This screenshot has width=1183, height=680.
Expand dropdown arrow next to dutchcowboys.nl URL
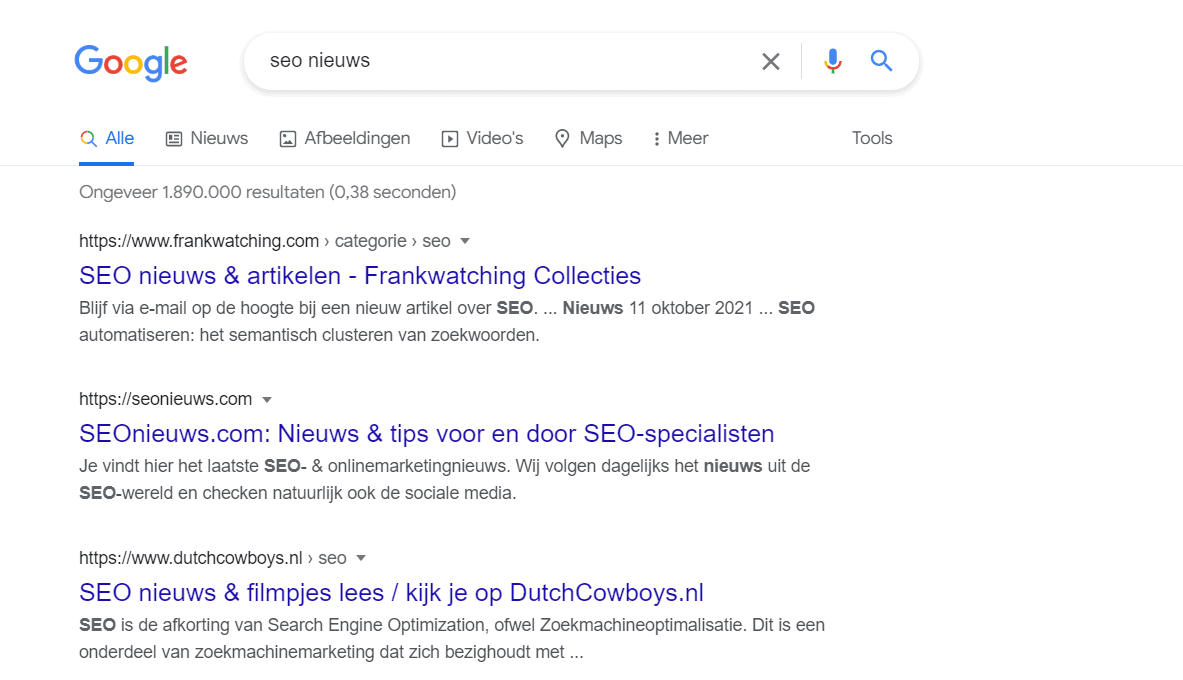click(x=361, y=558)
